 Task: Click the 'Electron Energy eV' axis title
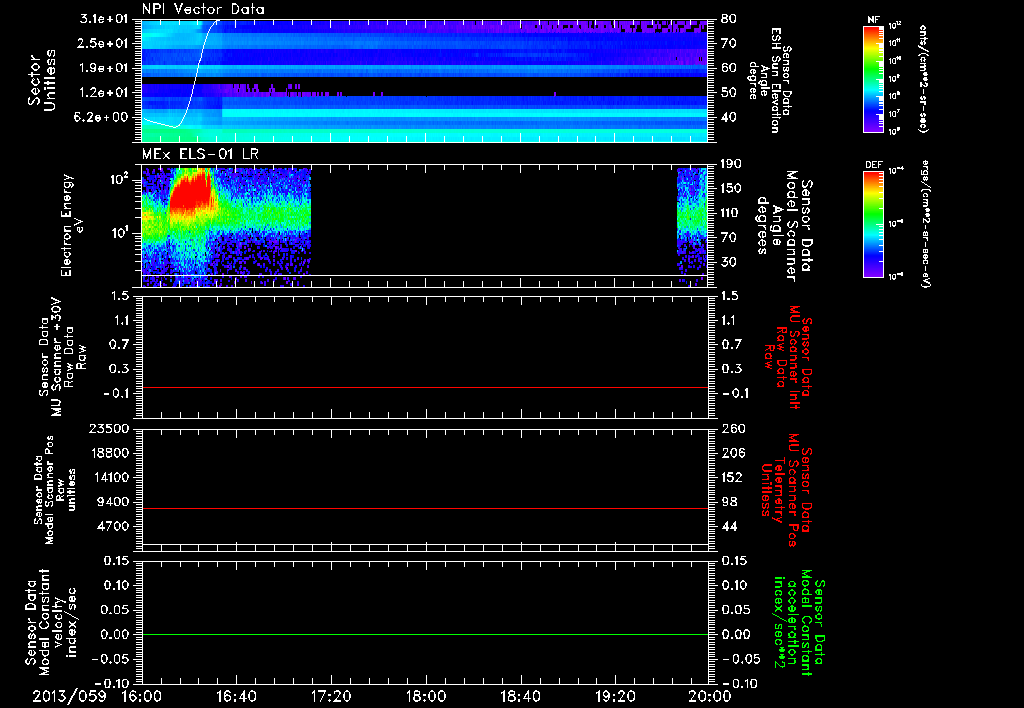coord(73,225)
